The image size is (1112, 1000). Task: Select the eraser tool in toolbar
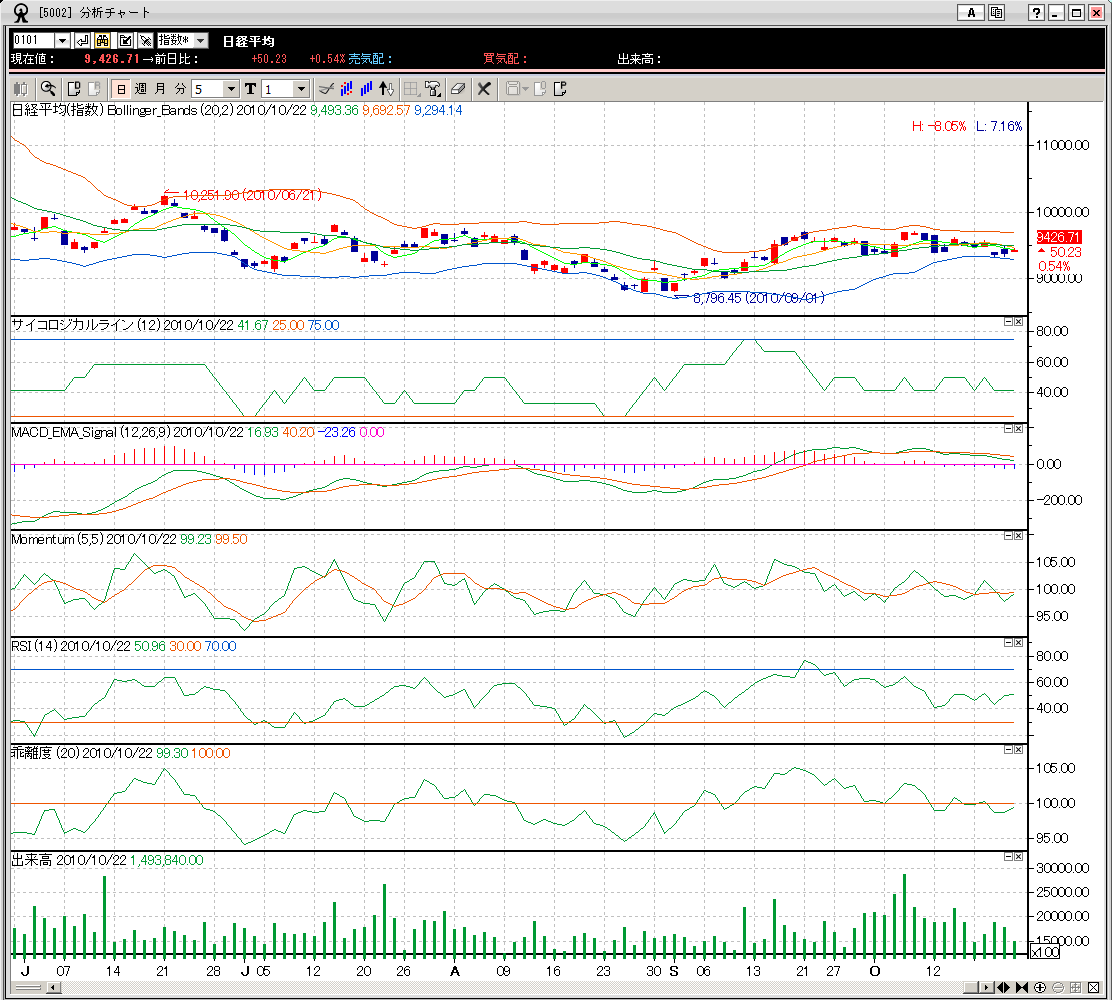point(457,89)
